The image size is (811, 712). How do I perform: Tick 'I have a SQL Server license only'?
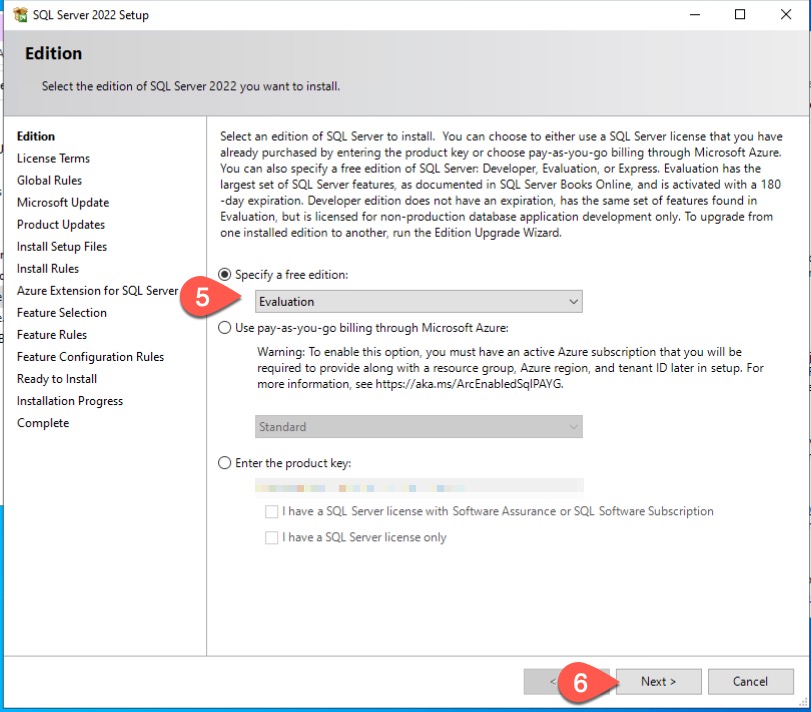tap(272, 537)
